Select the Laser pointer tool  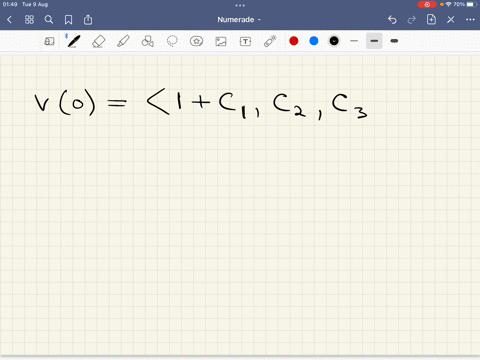[270, 41]
